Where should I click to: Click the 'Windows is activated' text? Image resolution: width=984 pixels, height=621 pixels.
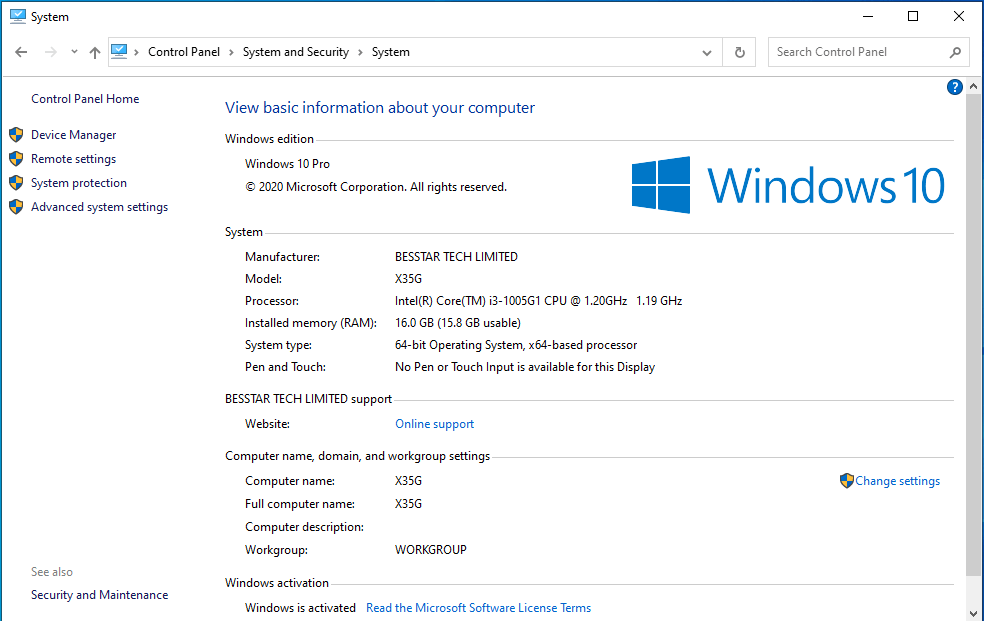pos(300,608)
